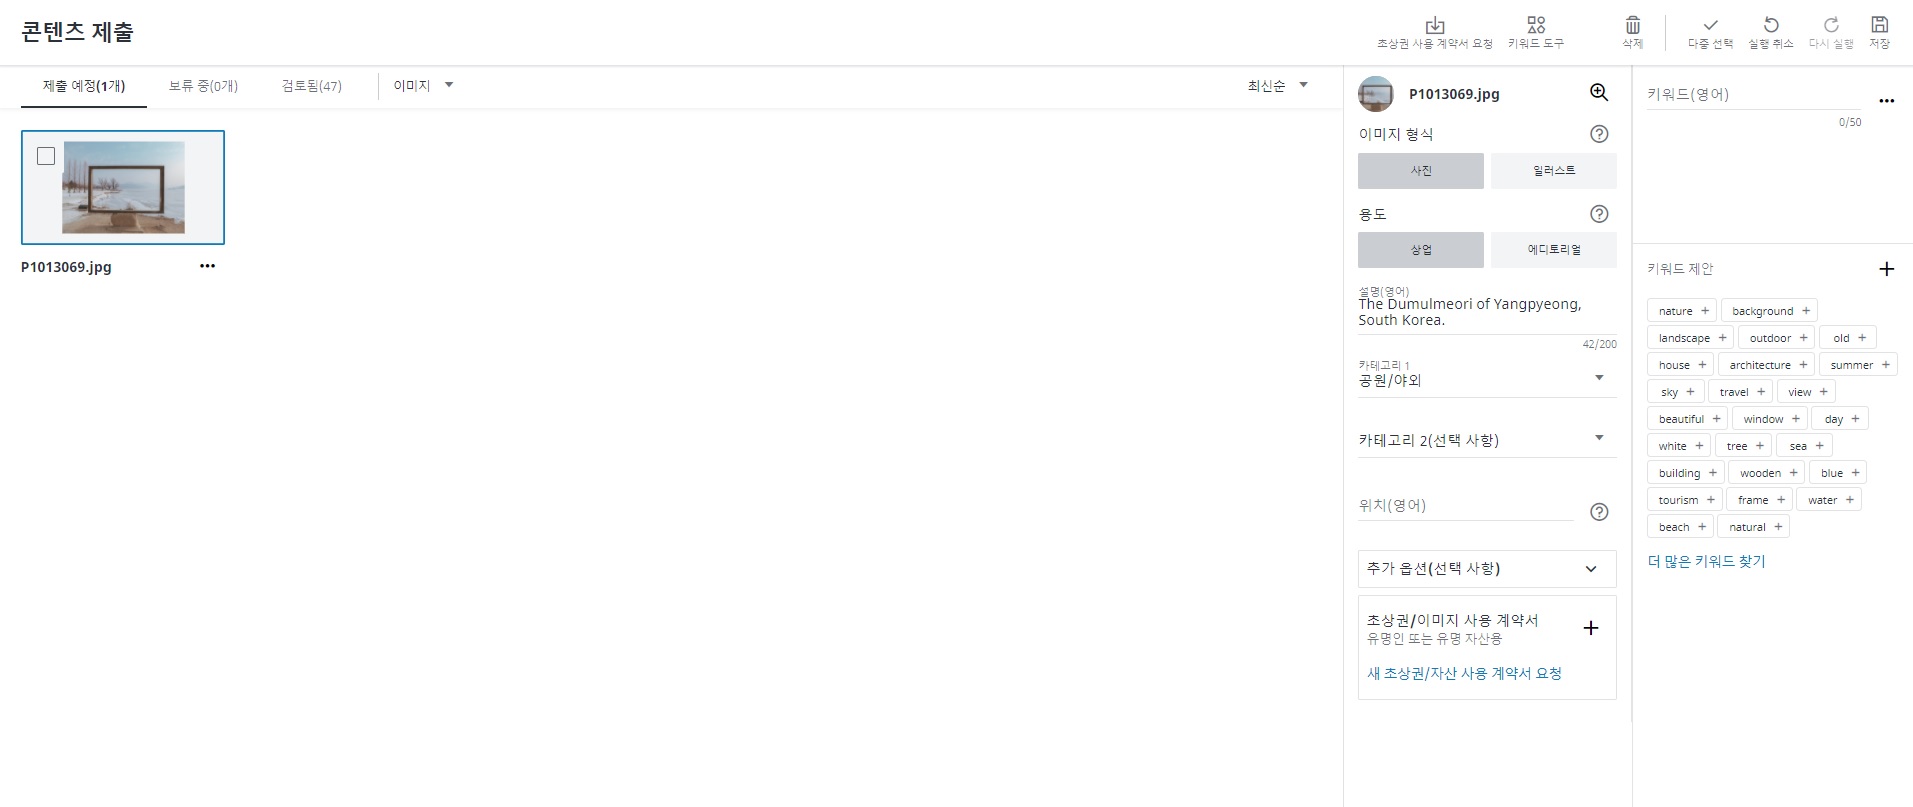1913x807 pixels.
Task: Open help for usage section
Action: pyautogui.click(x=1599, y=214)
